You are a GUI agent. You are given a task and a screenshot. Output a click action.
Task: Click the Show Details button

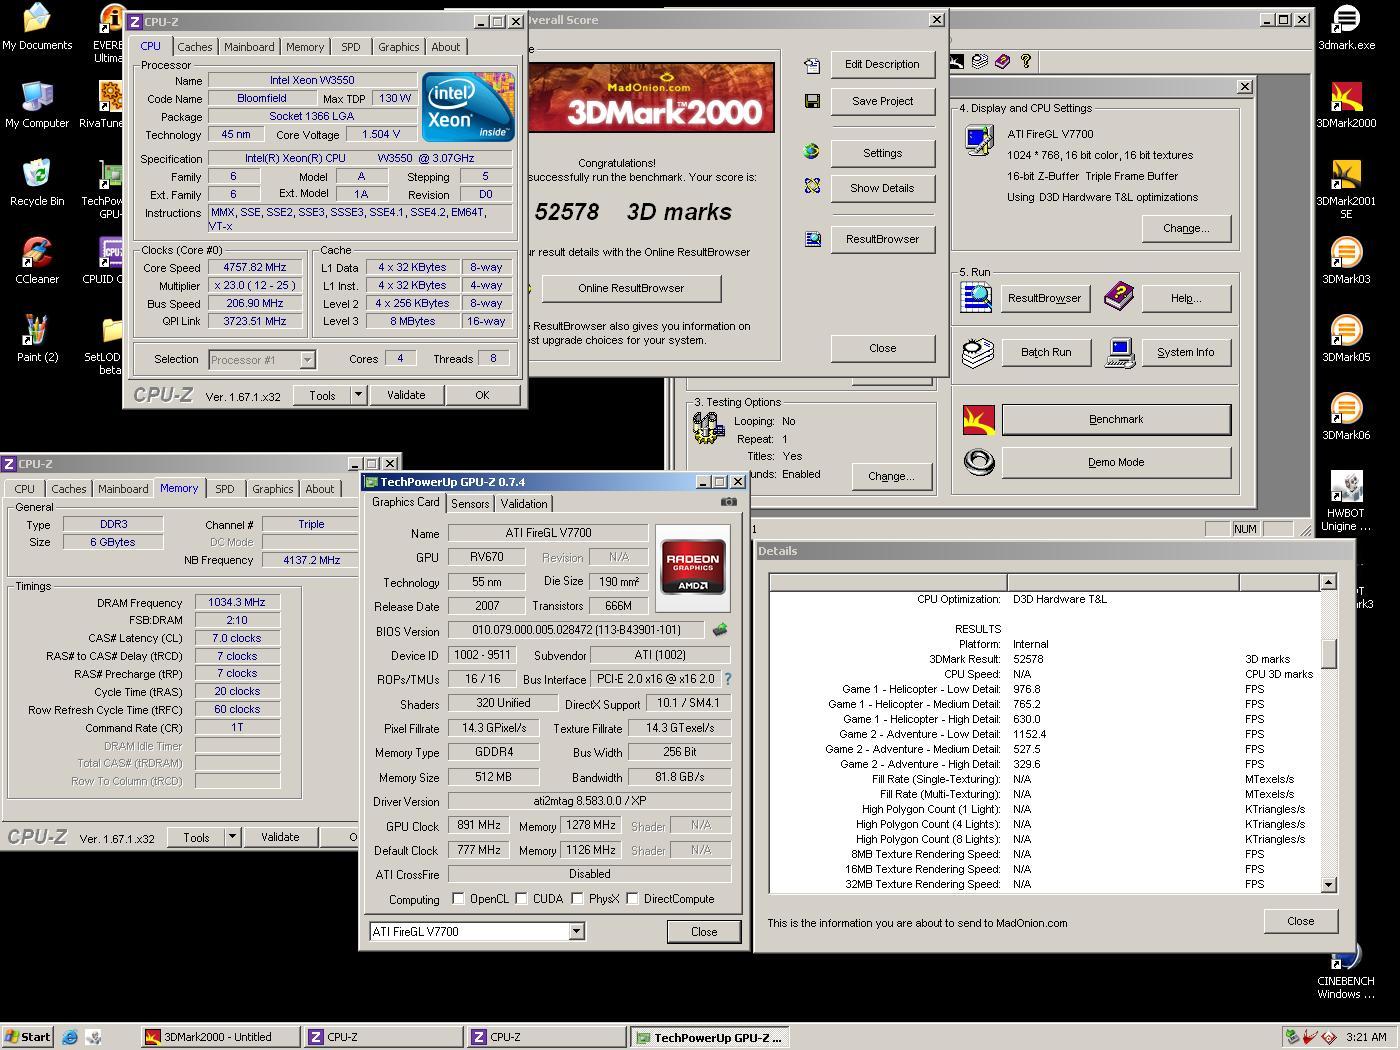tap(882, 188)
